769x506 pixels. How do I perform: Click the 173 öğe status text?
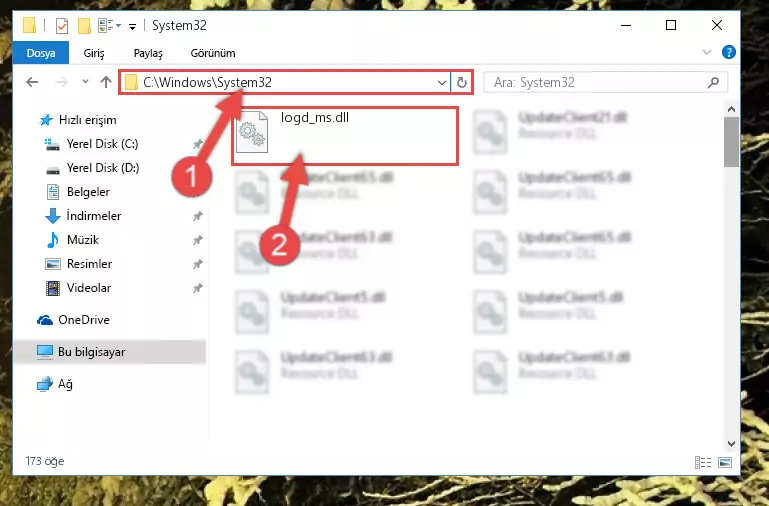(45, 461)
